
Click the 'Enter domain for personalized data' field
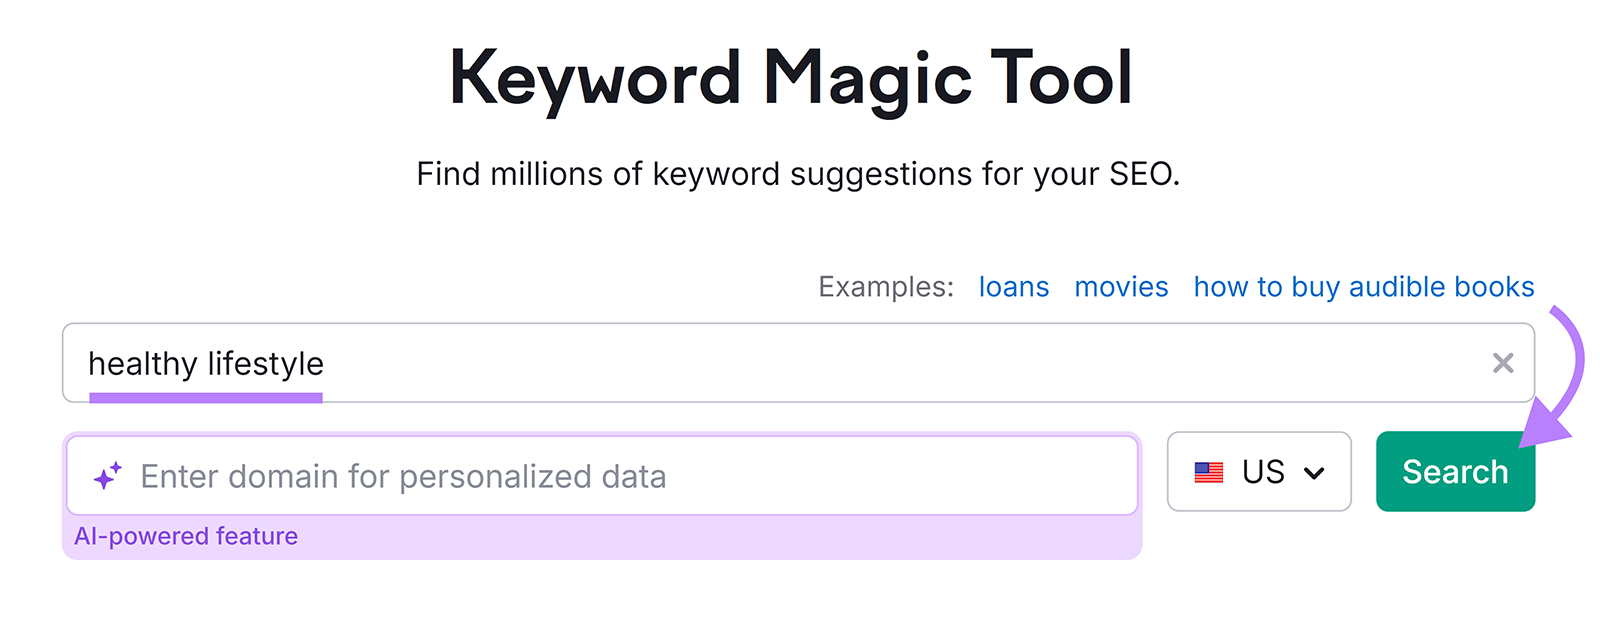600,476
